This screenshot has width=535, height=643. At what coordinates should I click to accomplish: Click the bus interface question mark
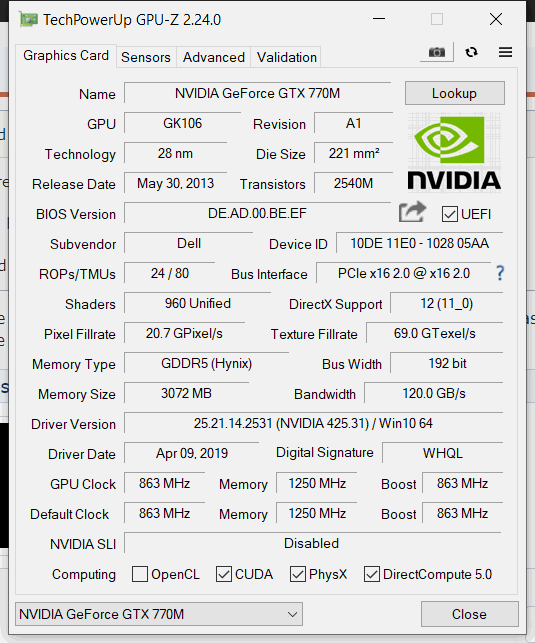500,273
